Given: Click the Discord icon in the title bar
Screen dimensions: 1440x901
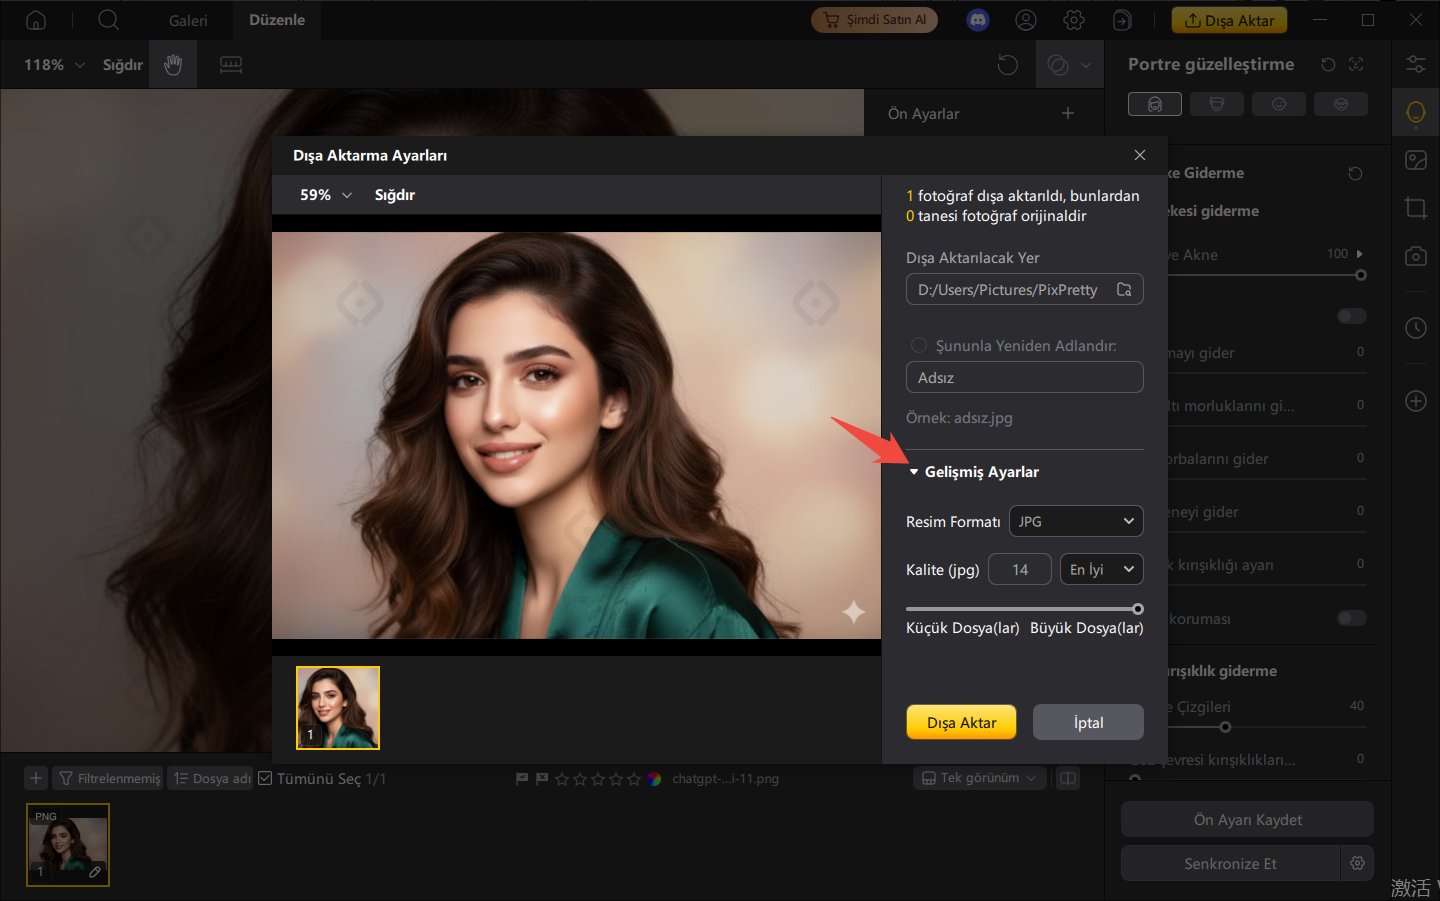Looking at the screenshot, I should point(977,20).
